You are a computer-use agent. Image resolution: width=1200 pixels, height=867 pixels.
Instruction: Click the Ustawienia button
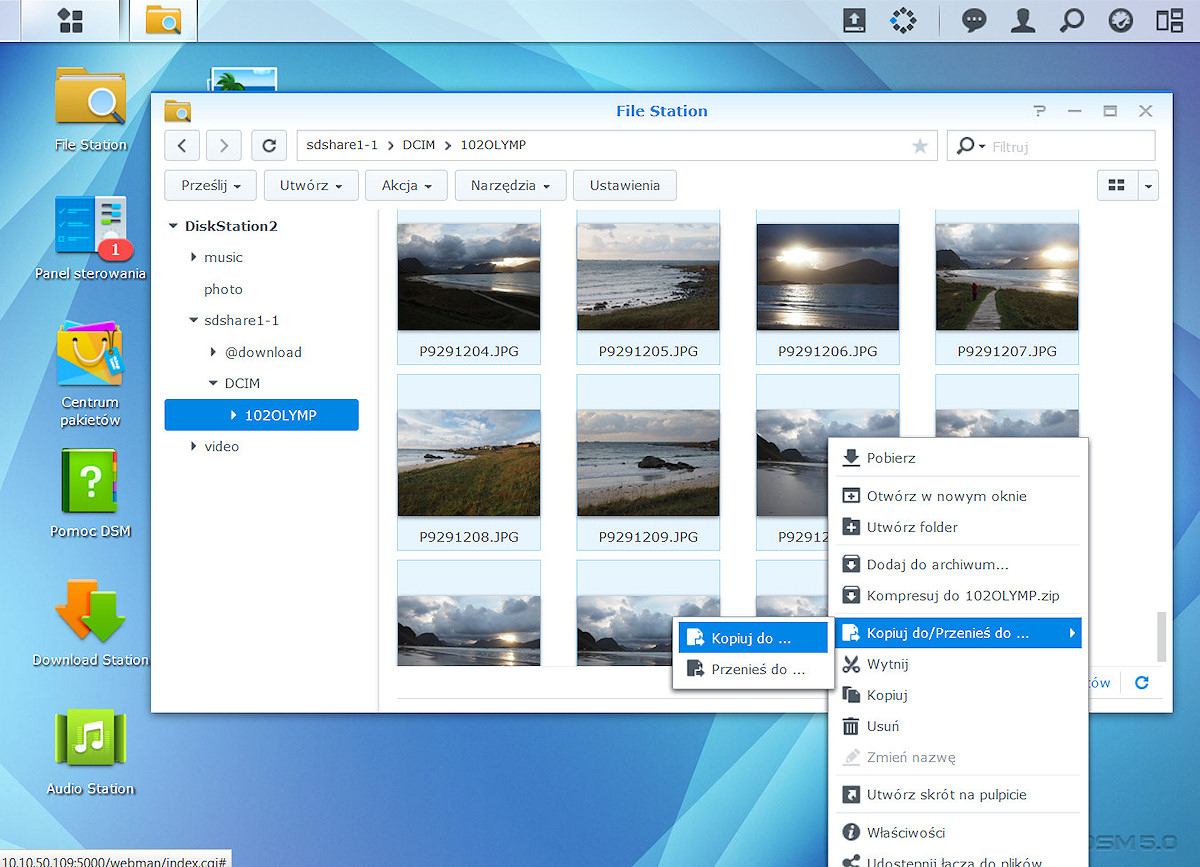625,186
